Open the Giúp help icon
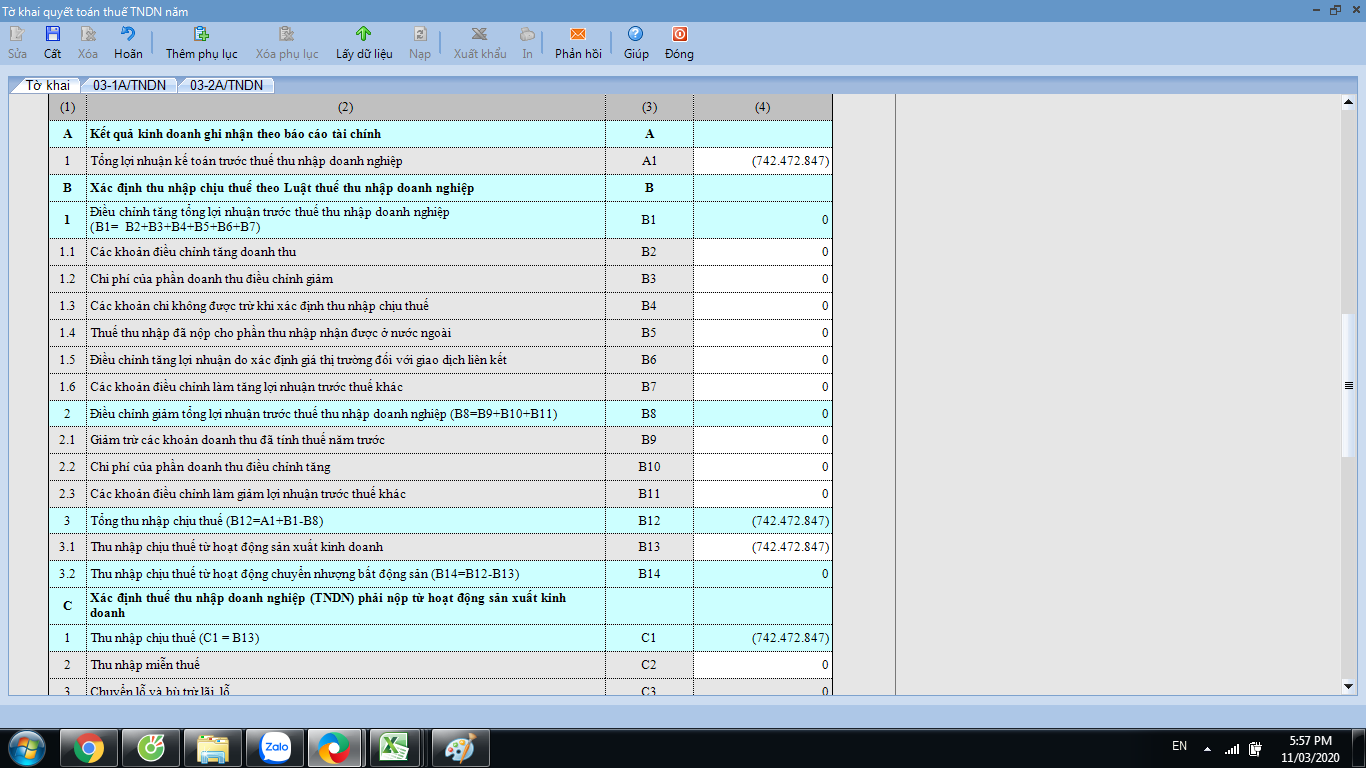 point(636,34)
